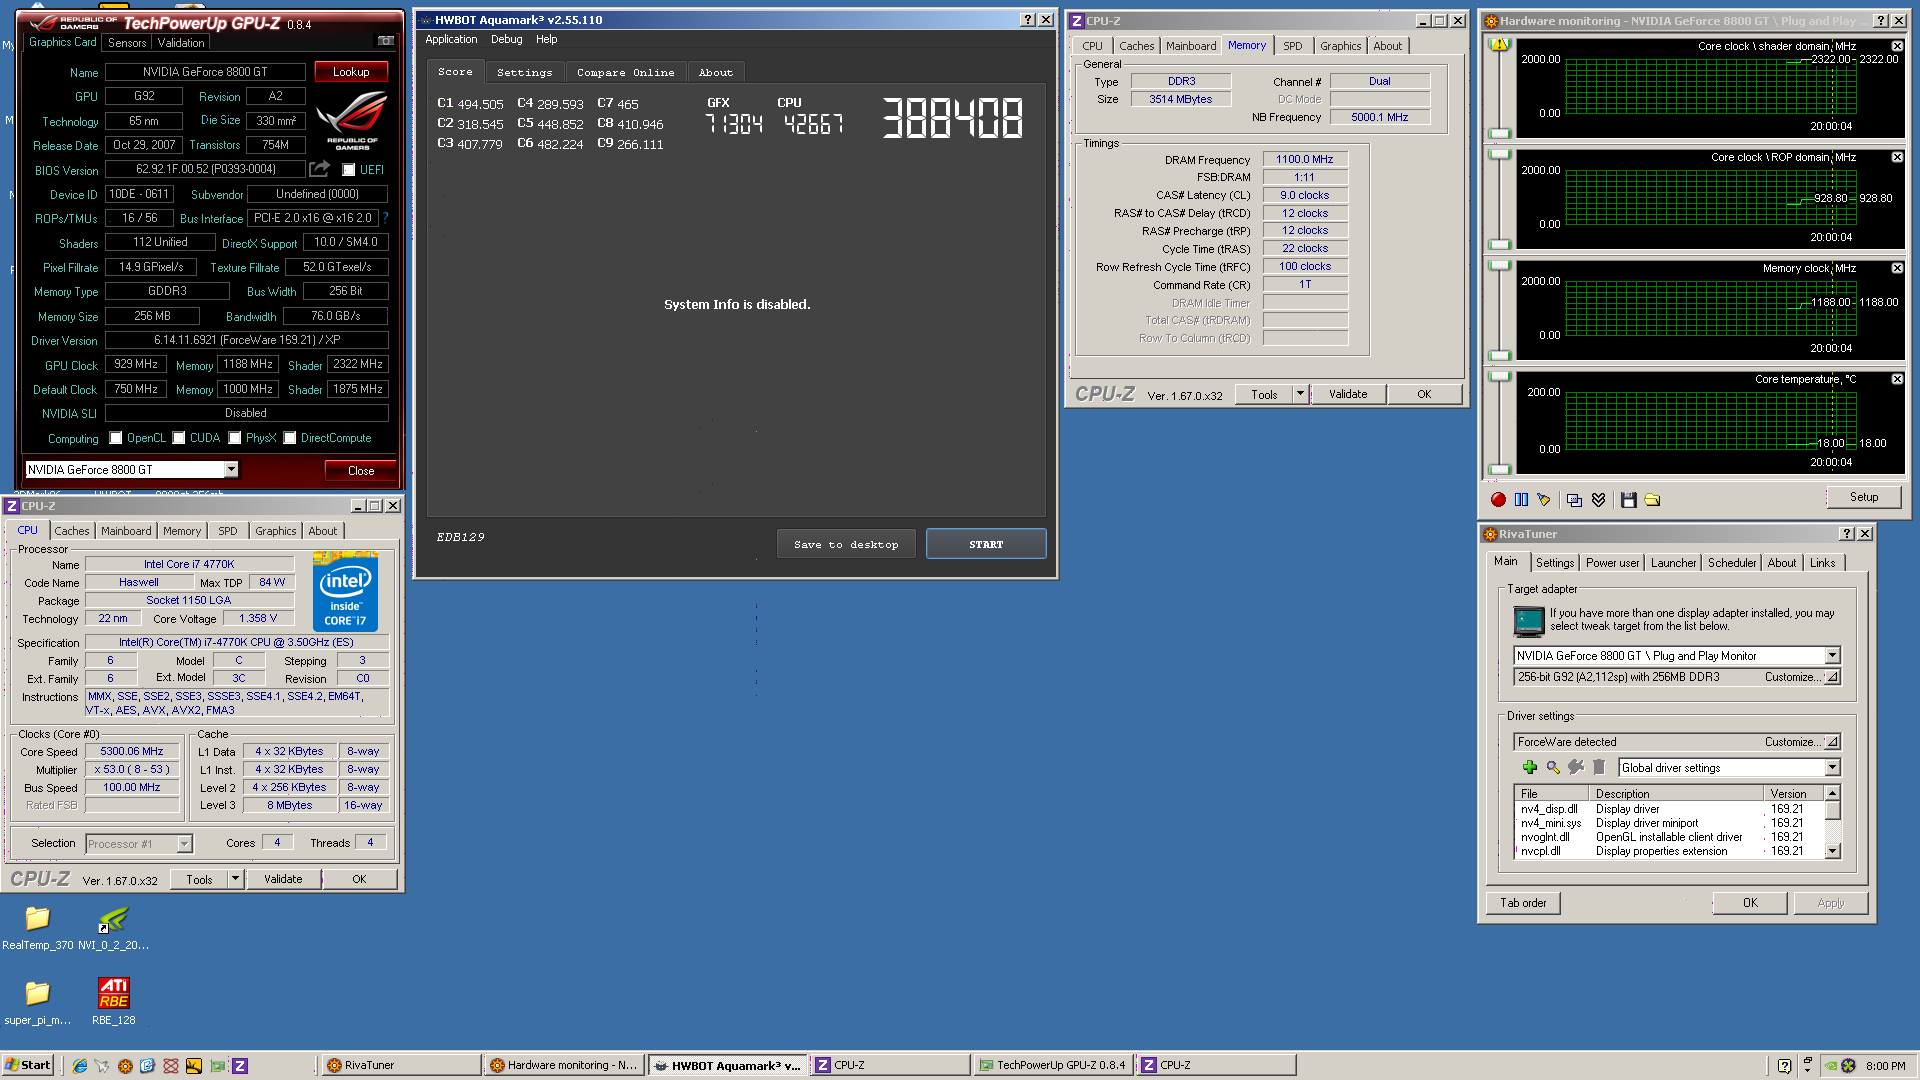1920x1080 pixels.
Task: Click the Aquamark START button
Action: pos(986,544)
